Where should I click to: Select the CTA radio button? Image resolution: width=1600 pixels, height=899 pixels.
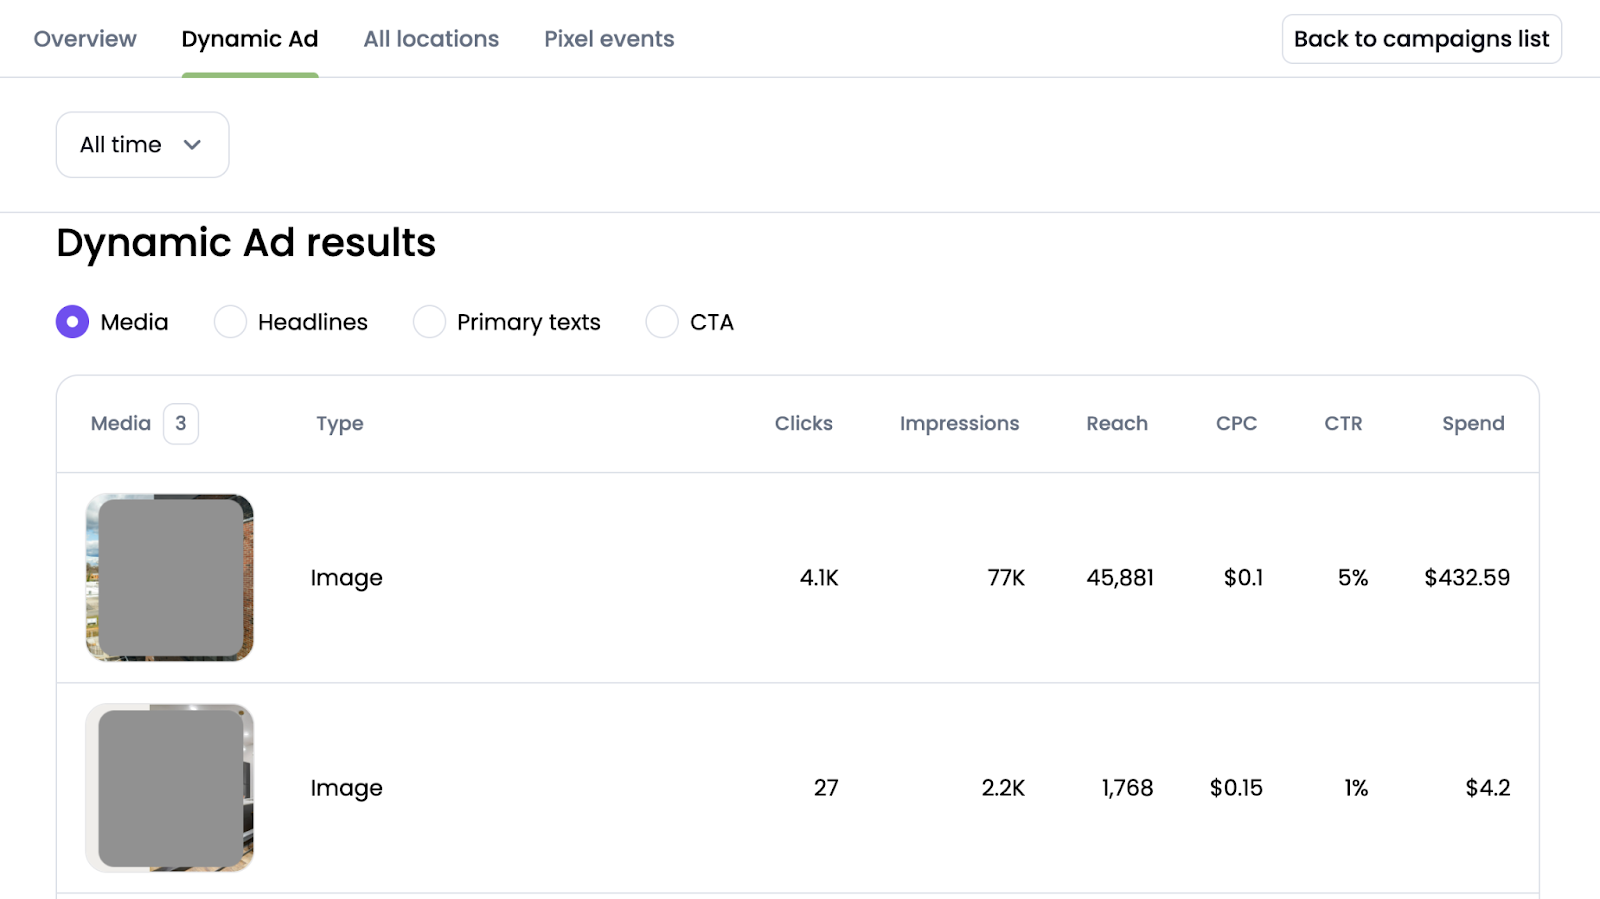click(x=662, y=322)
